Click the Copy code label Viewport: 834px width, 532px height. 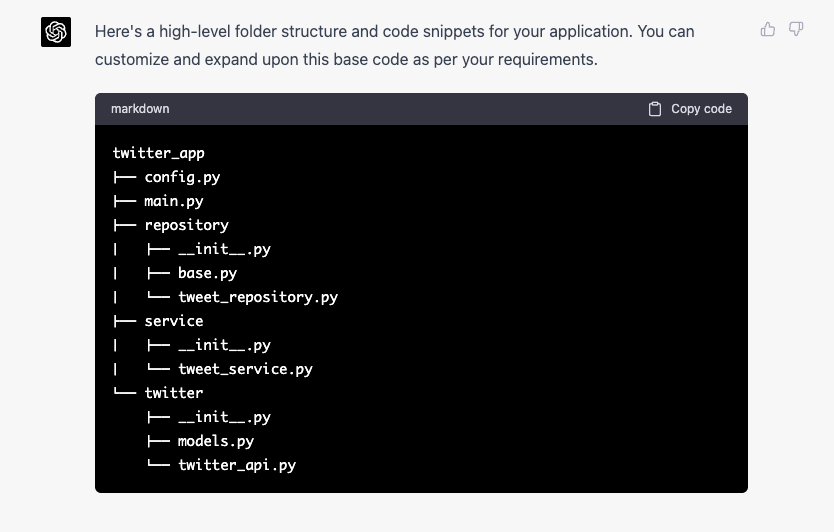[701, 109]
